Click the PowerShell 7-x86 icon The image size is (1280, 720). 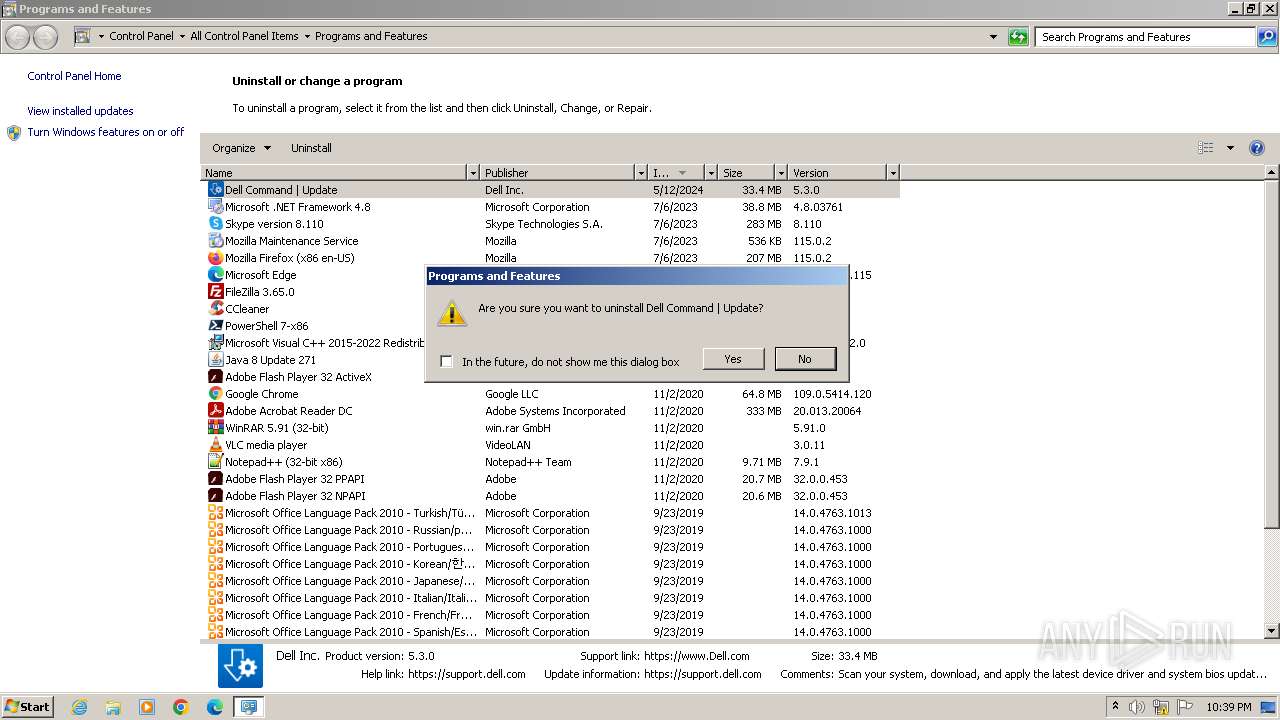point(215,326)
